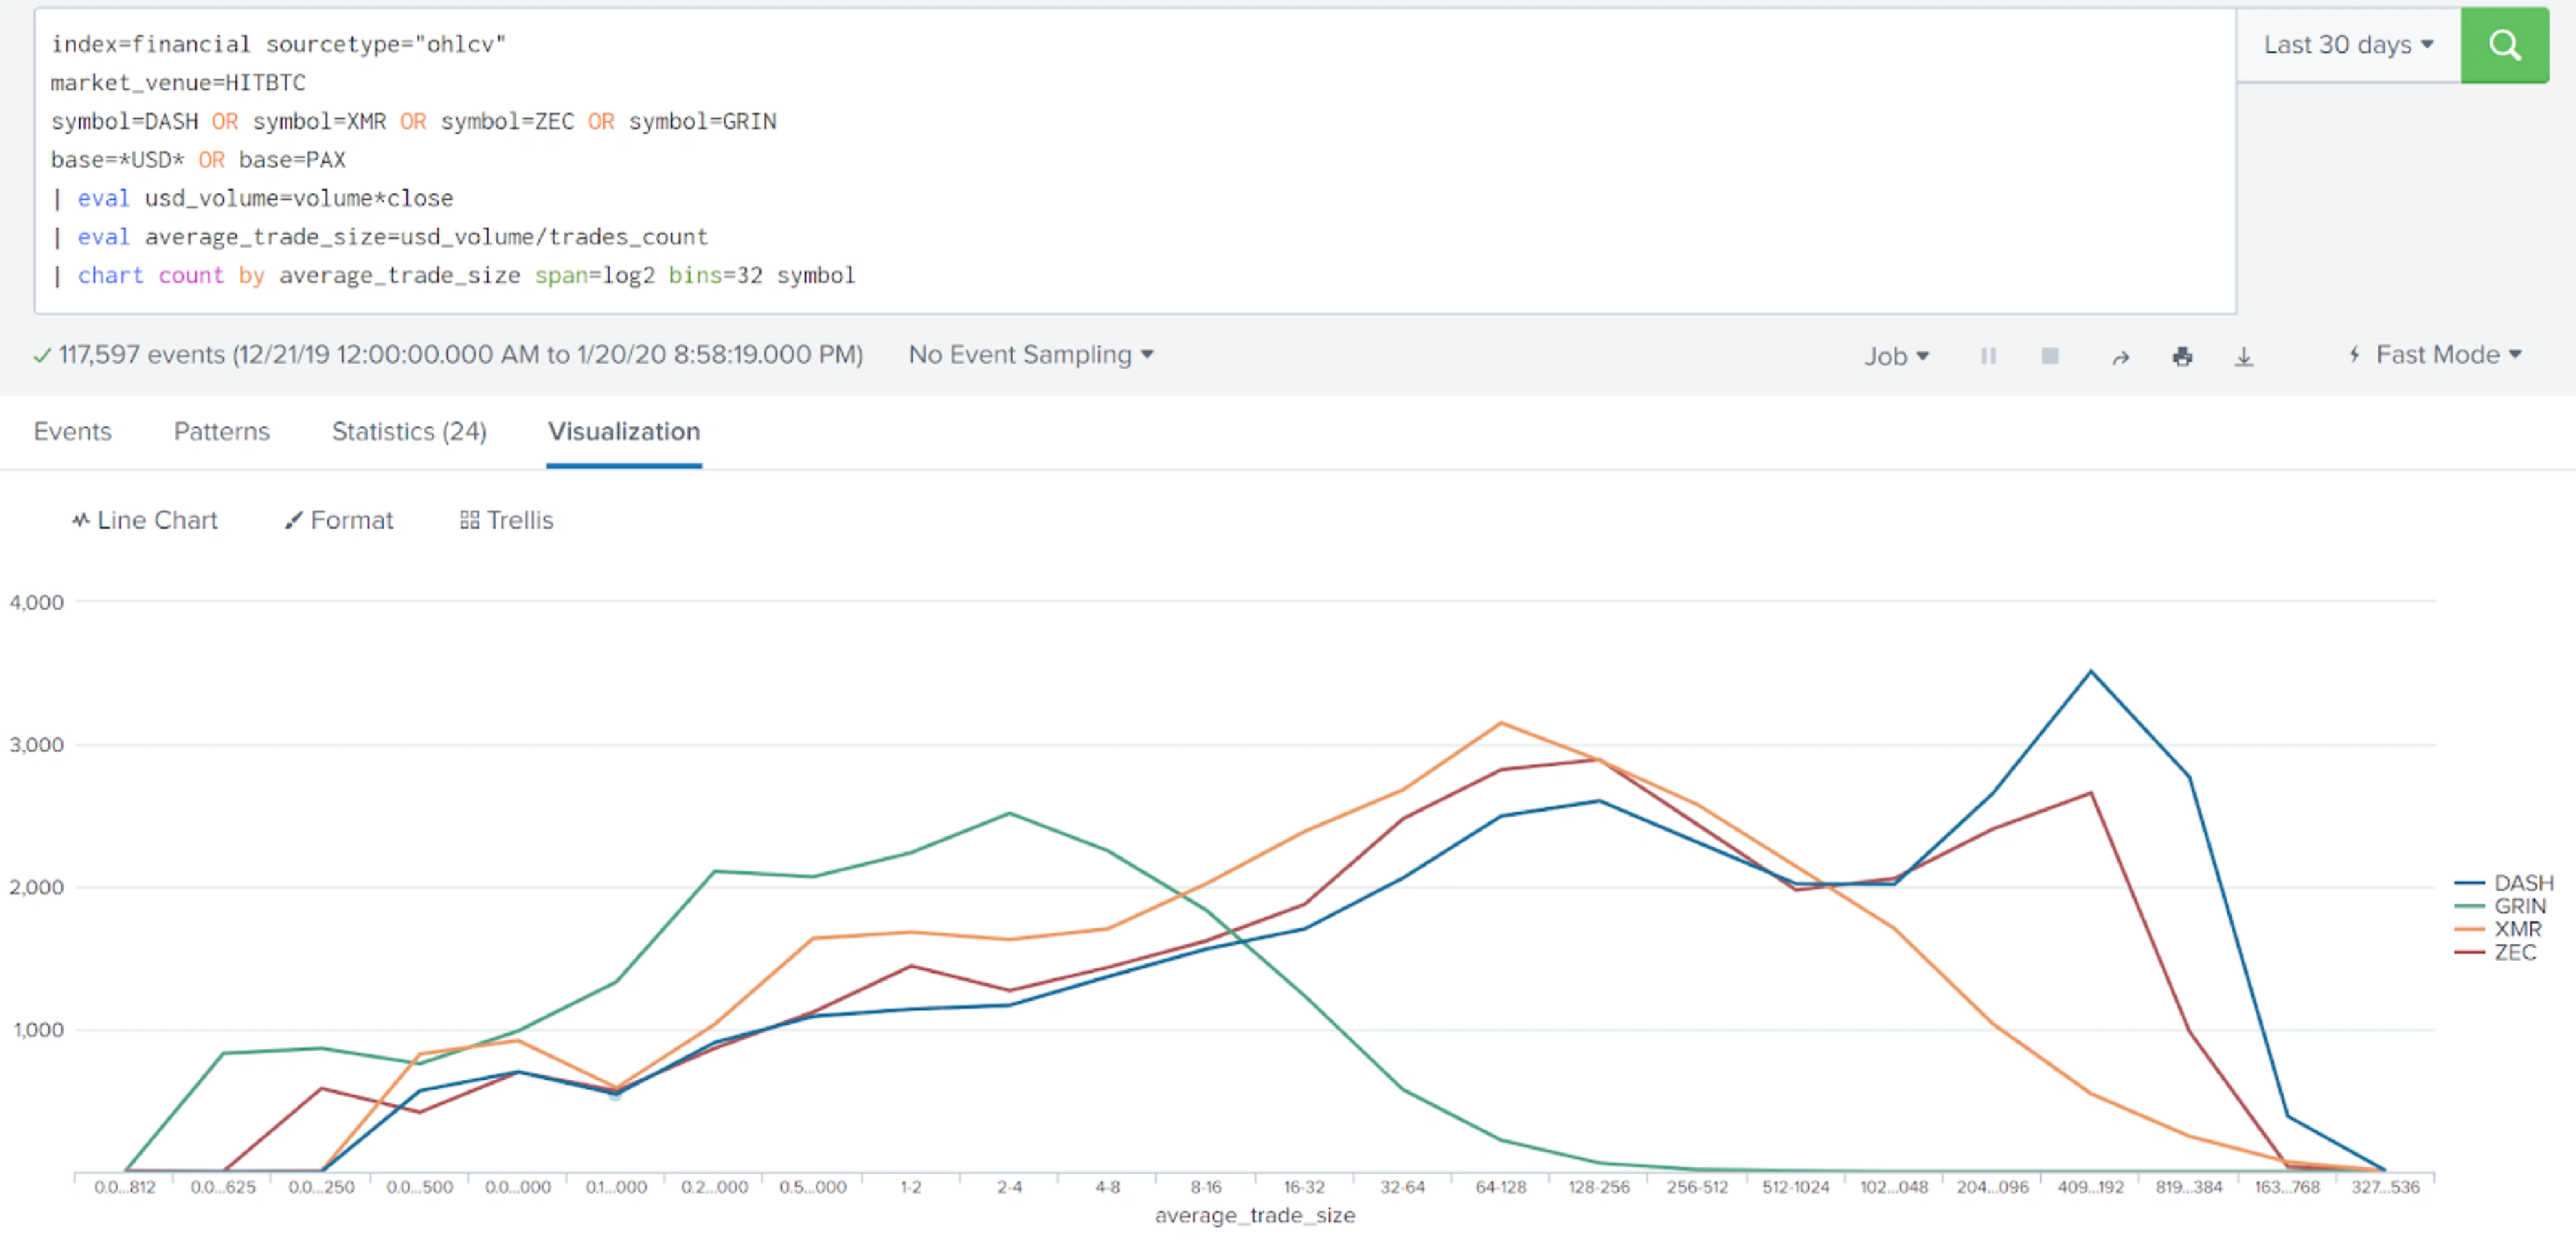Click the index=financial query line
The height and width of the screenshot is (1253, 2576).
pyautogui.click(x=279, y=45)
